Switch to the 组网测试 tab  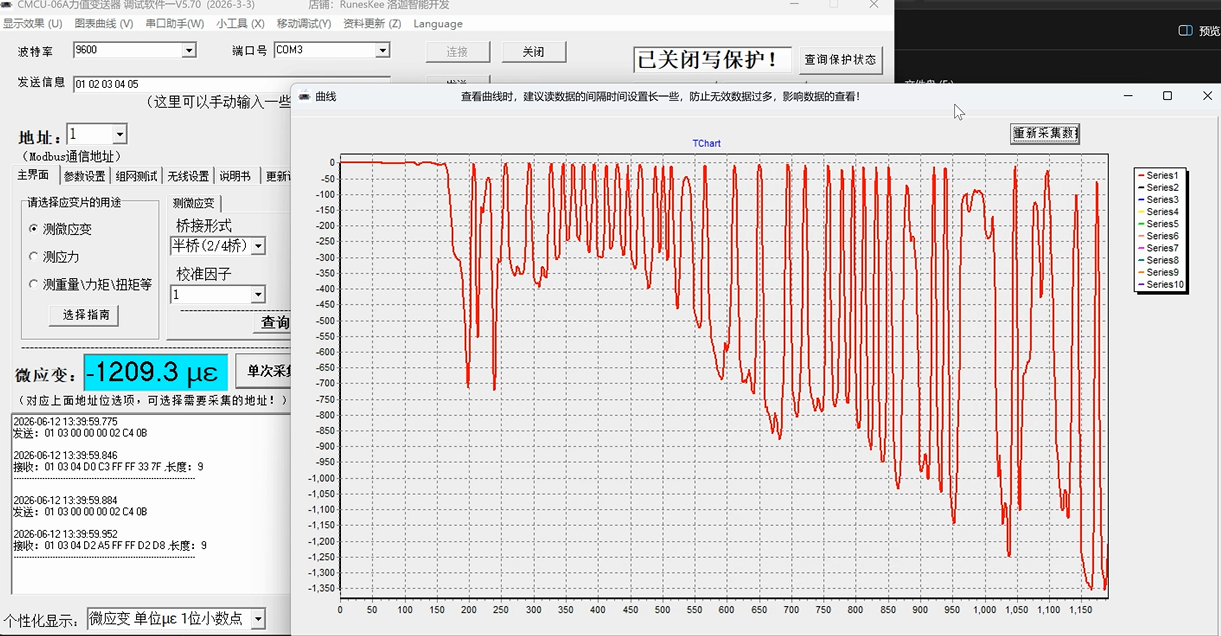point(136,176)
